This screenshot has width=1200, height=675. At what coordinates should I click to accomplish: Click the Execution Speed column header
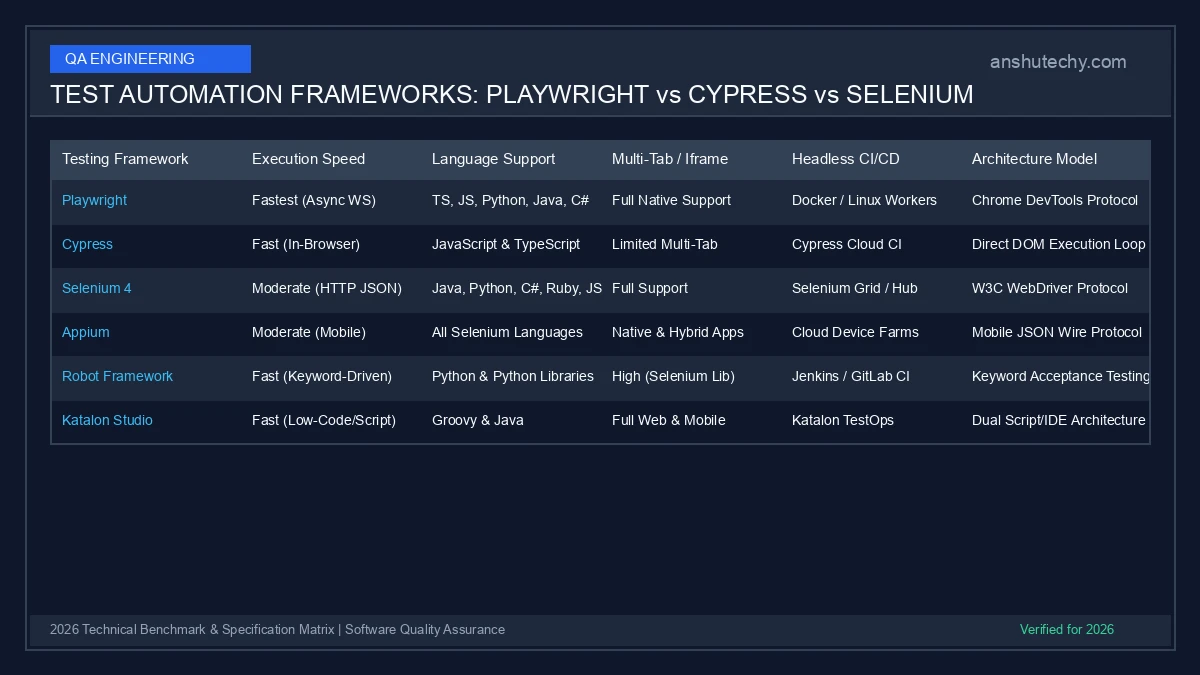click(x=308, y=159)
